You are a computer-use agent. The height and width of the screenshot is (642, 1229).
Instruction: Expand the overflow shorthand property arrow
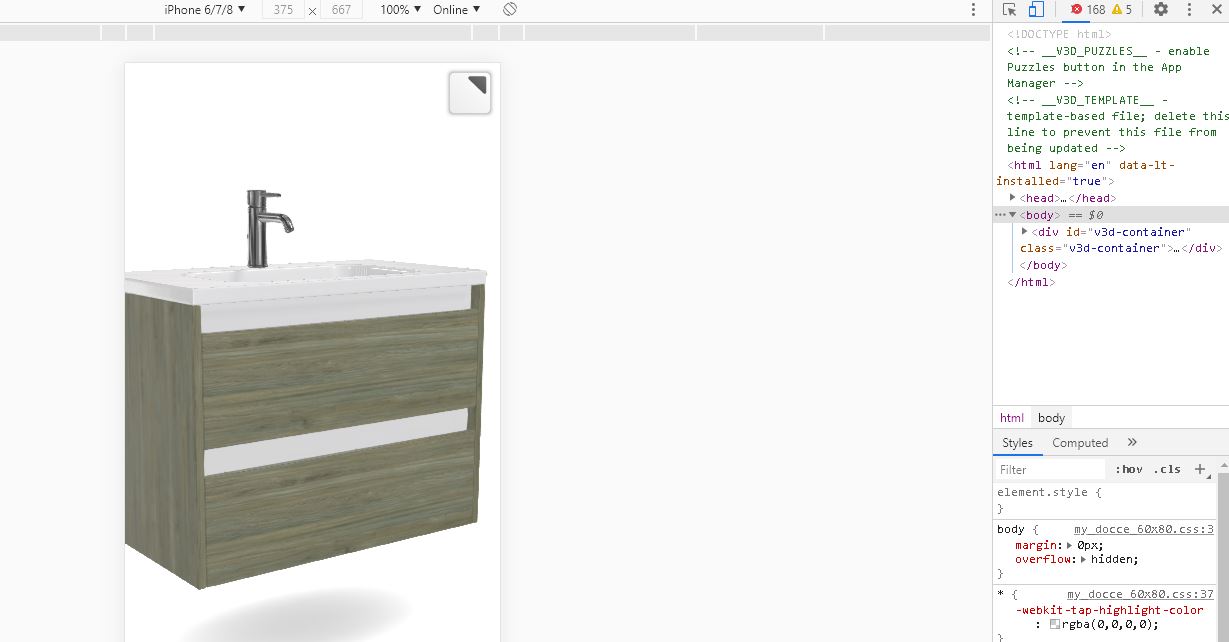coord(1085,559)
